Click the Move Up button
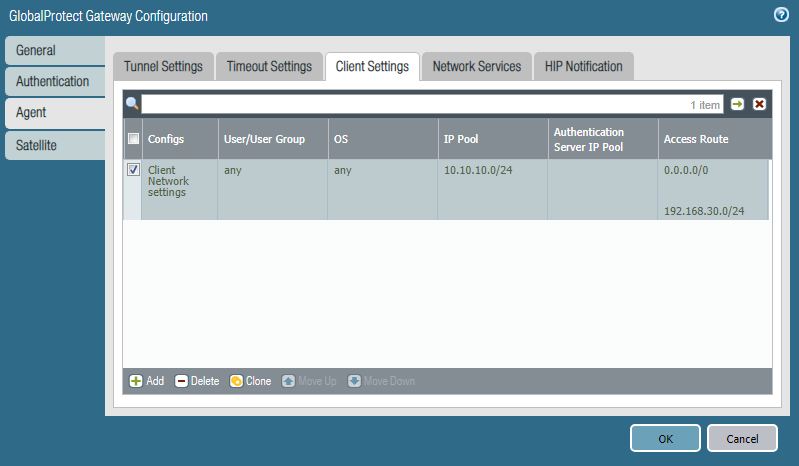 coord(309,381)
